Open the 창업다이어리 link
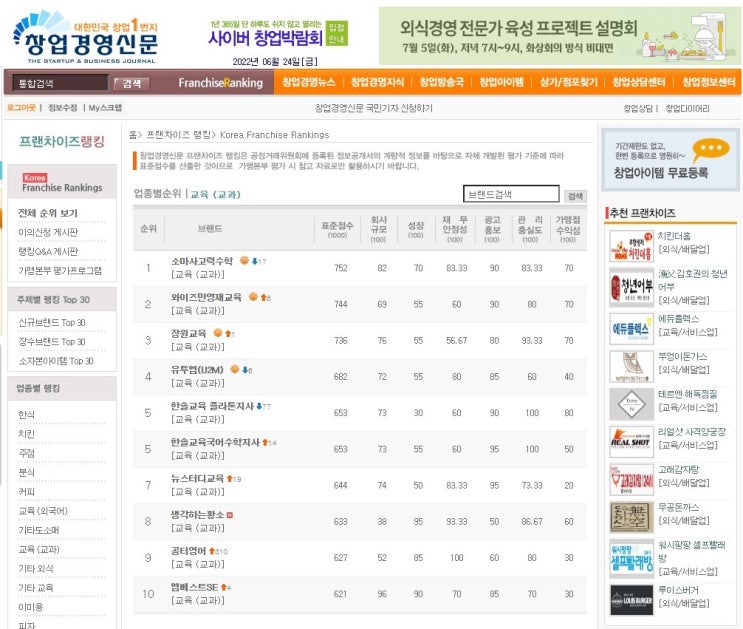This screenshot has width=743, height=629. pos(687,109)
